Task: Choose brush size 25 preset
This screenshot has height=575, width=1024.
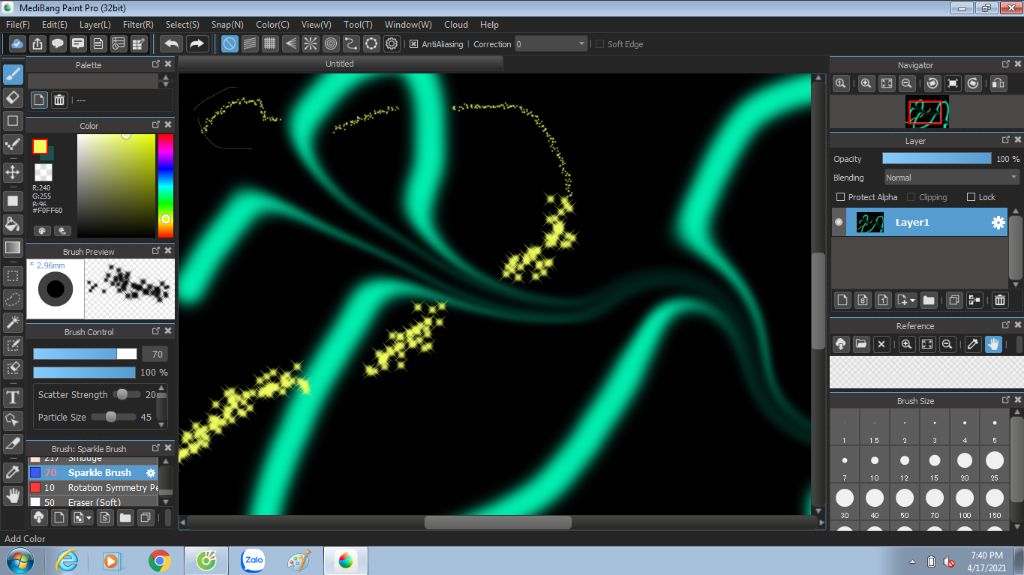Action: point(995,464)
